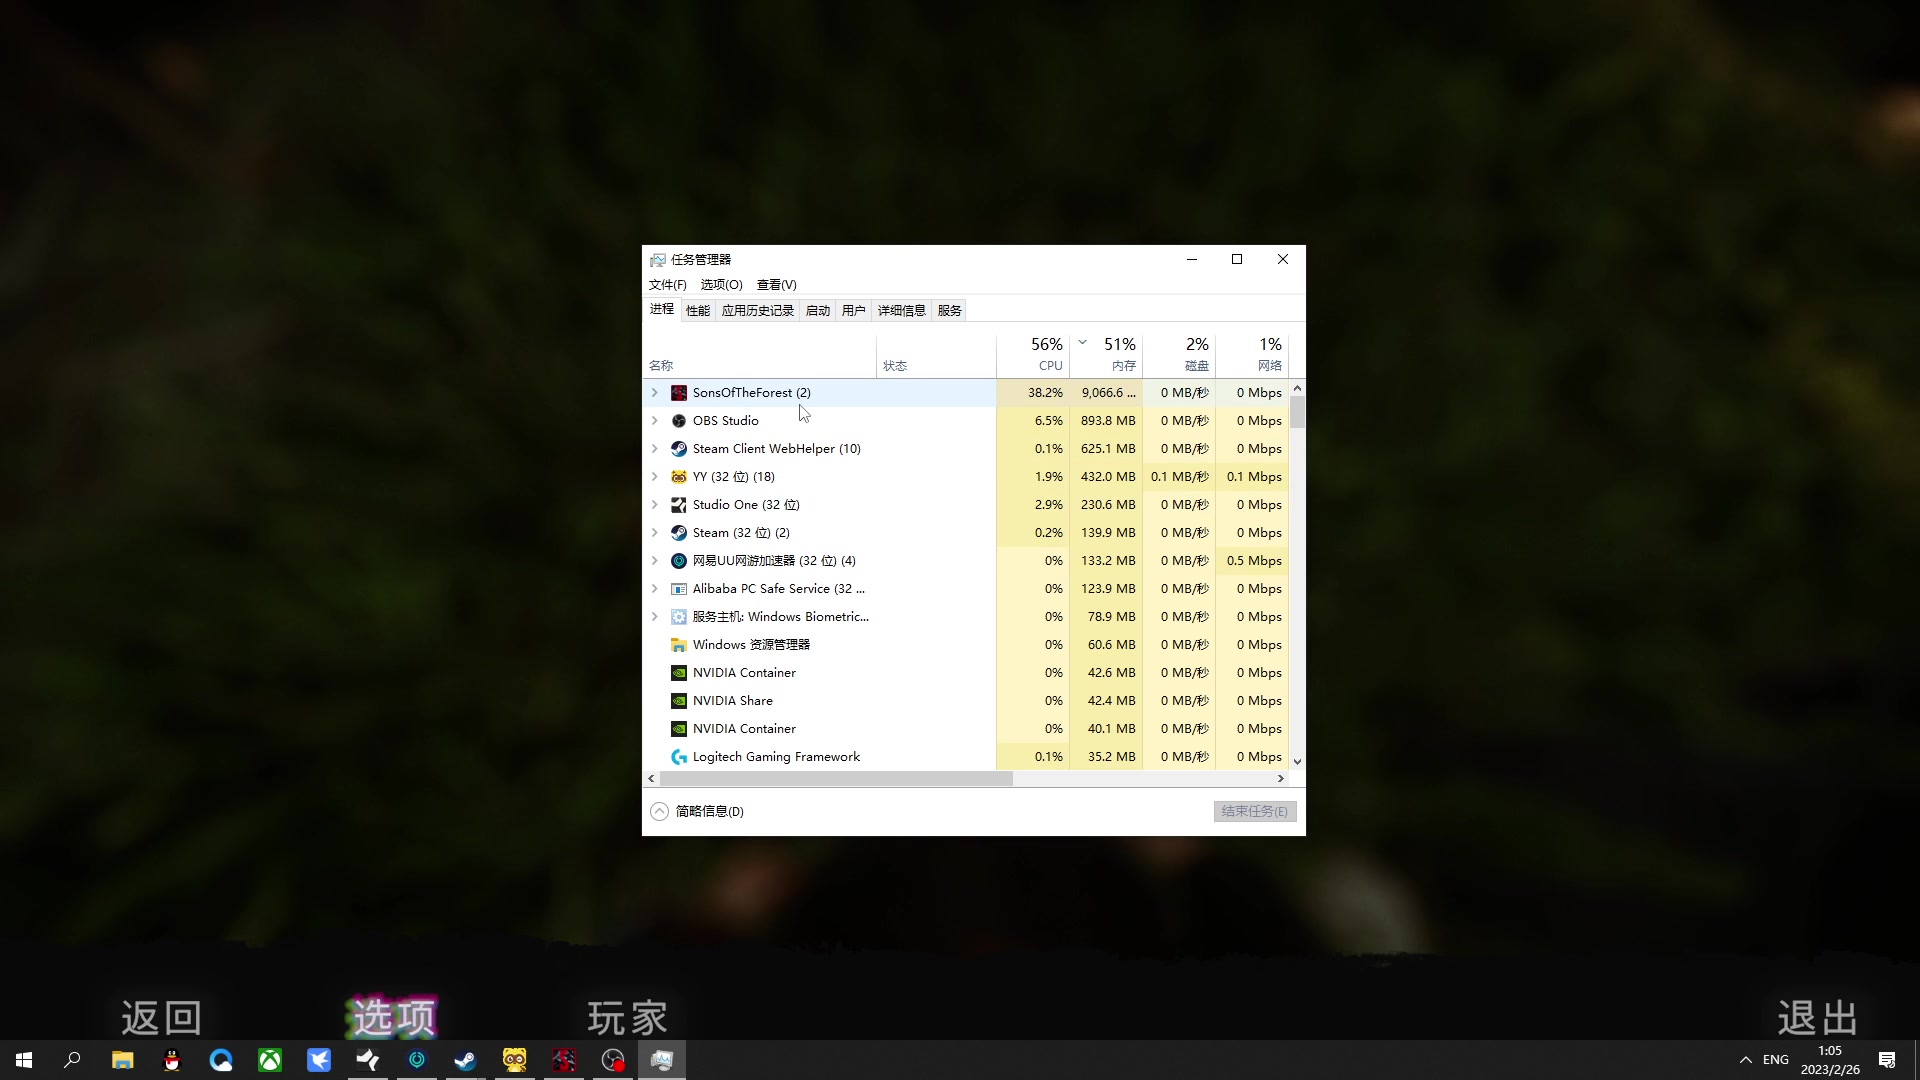Expand the Alibaba PC Safe Service row
This screenshot has width=1920, height=1080.
point(655,589)
